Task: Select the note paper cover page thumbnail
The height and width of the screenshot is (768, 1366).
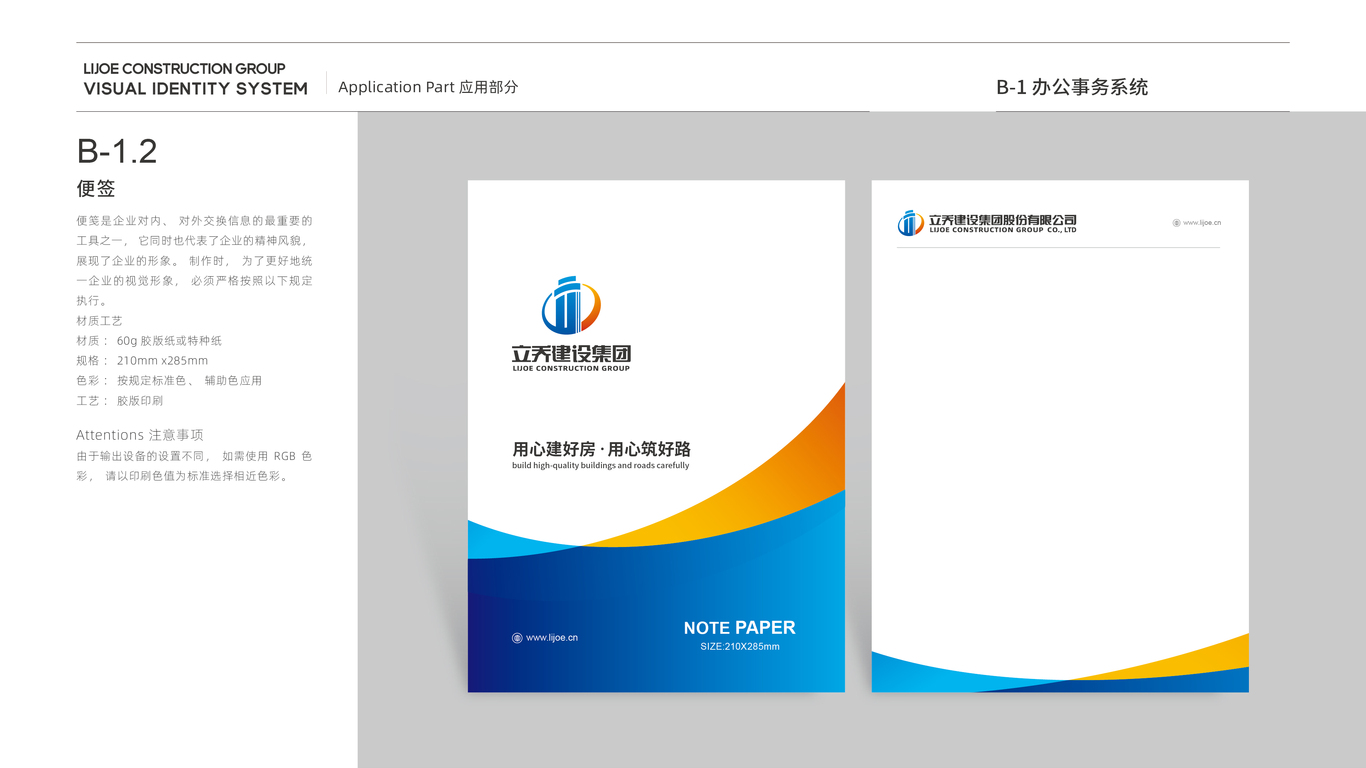Action: [x=656, y=436]
